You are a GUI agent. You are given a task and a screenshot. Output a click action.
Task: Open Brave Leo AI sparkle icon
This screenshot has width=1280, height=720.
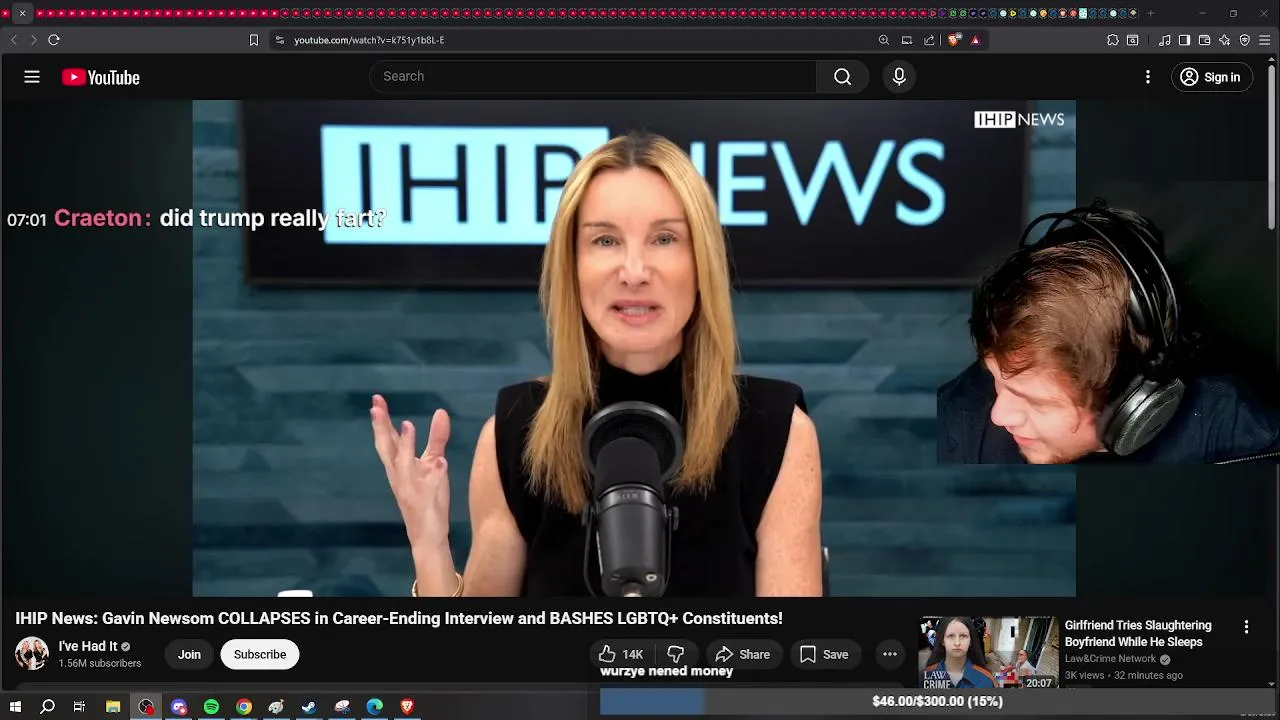coord(1224,40)
